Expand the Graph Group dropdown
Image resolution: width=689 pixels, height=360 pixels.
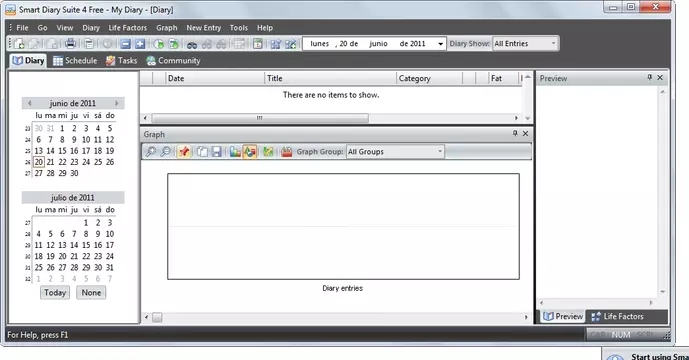point(395,152)
